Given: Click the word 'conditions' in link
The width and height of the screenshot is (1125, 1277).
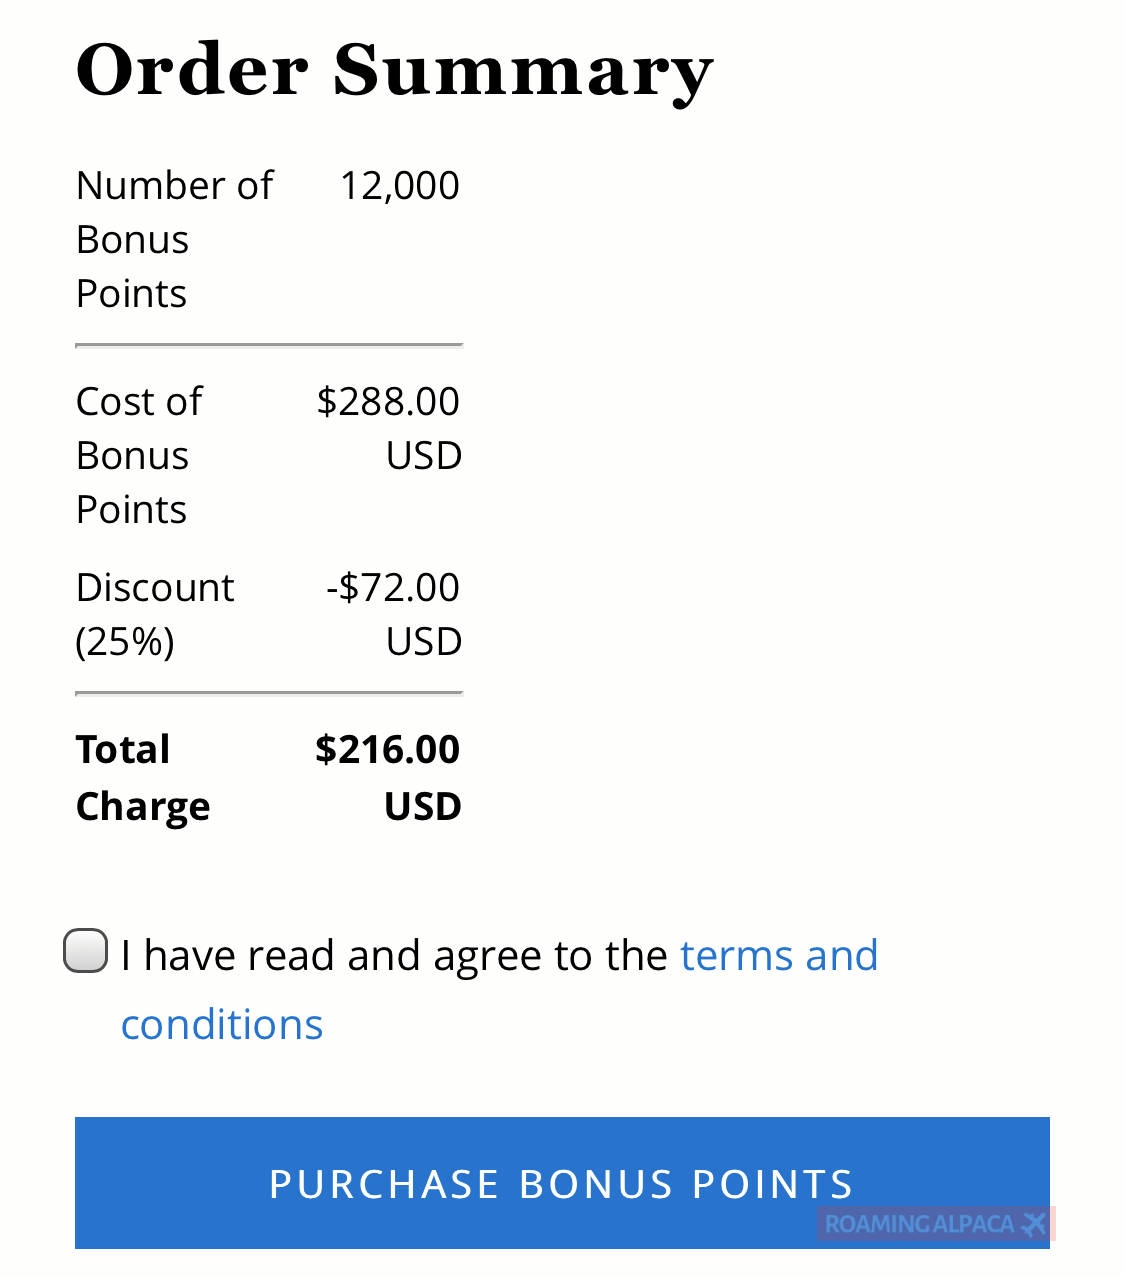Looking at the screenshot, I should click(221, 1024).
